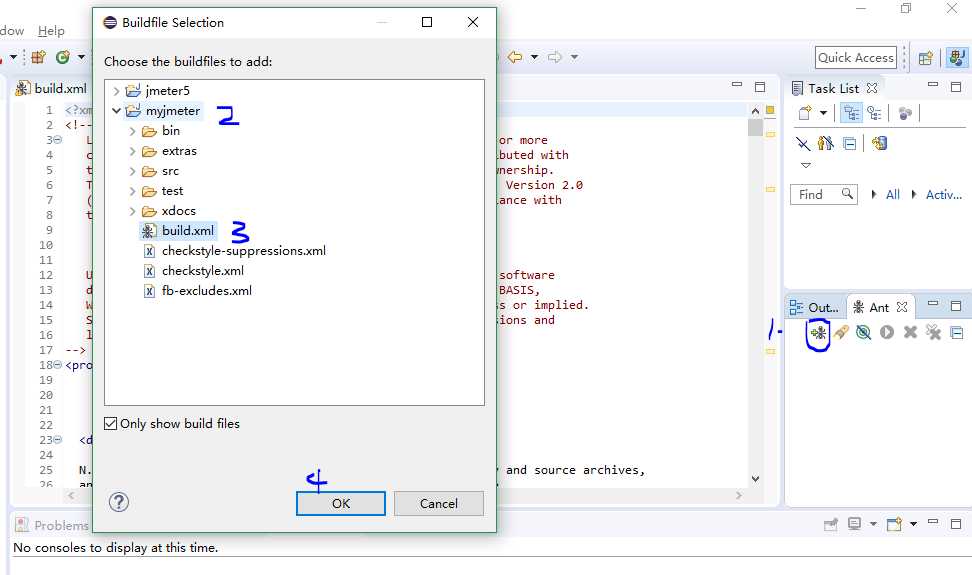This screenshot has width=972, height=575.
Task: Click the OK button
Action: click(341, 503)
